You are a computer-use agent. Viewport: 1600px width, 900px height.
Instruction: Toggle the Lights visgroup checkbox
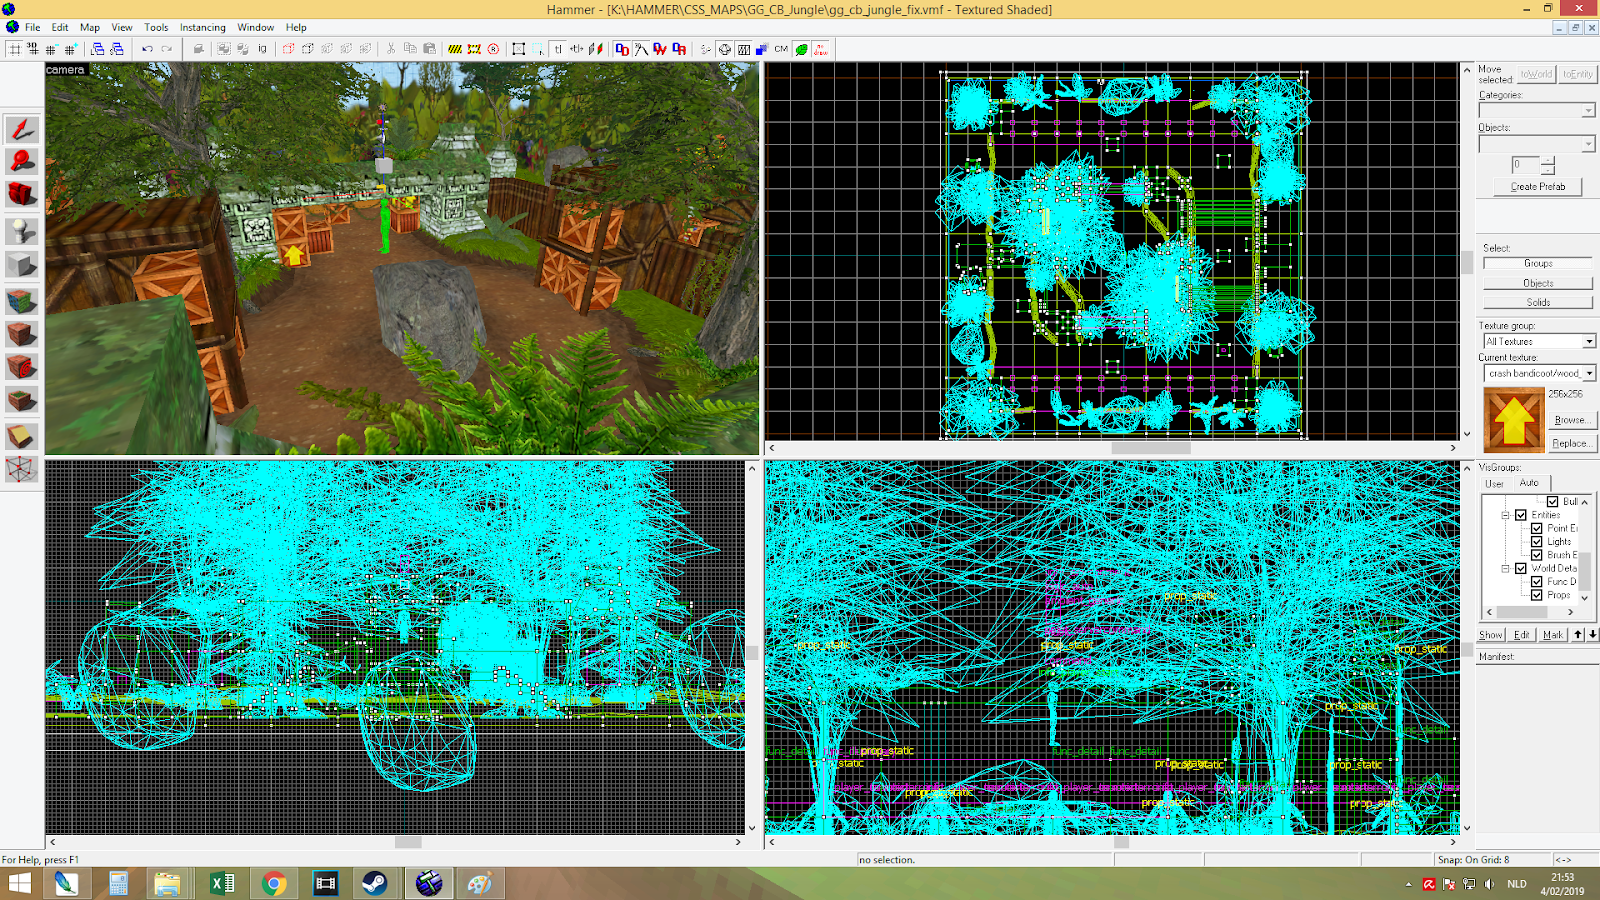1537,542
